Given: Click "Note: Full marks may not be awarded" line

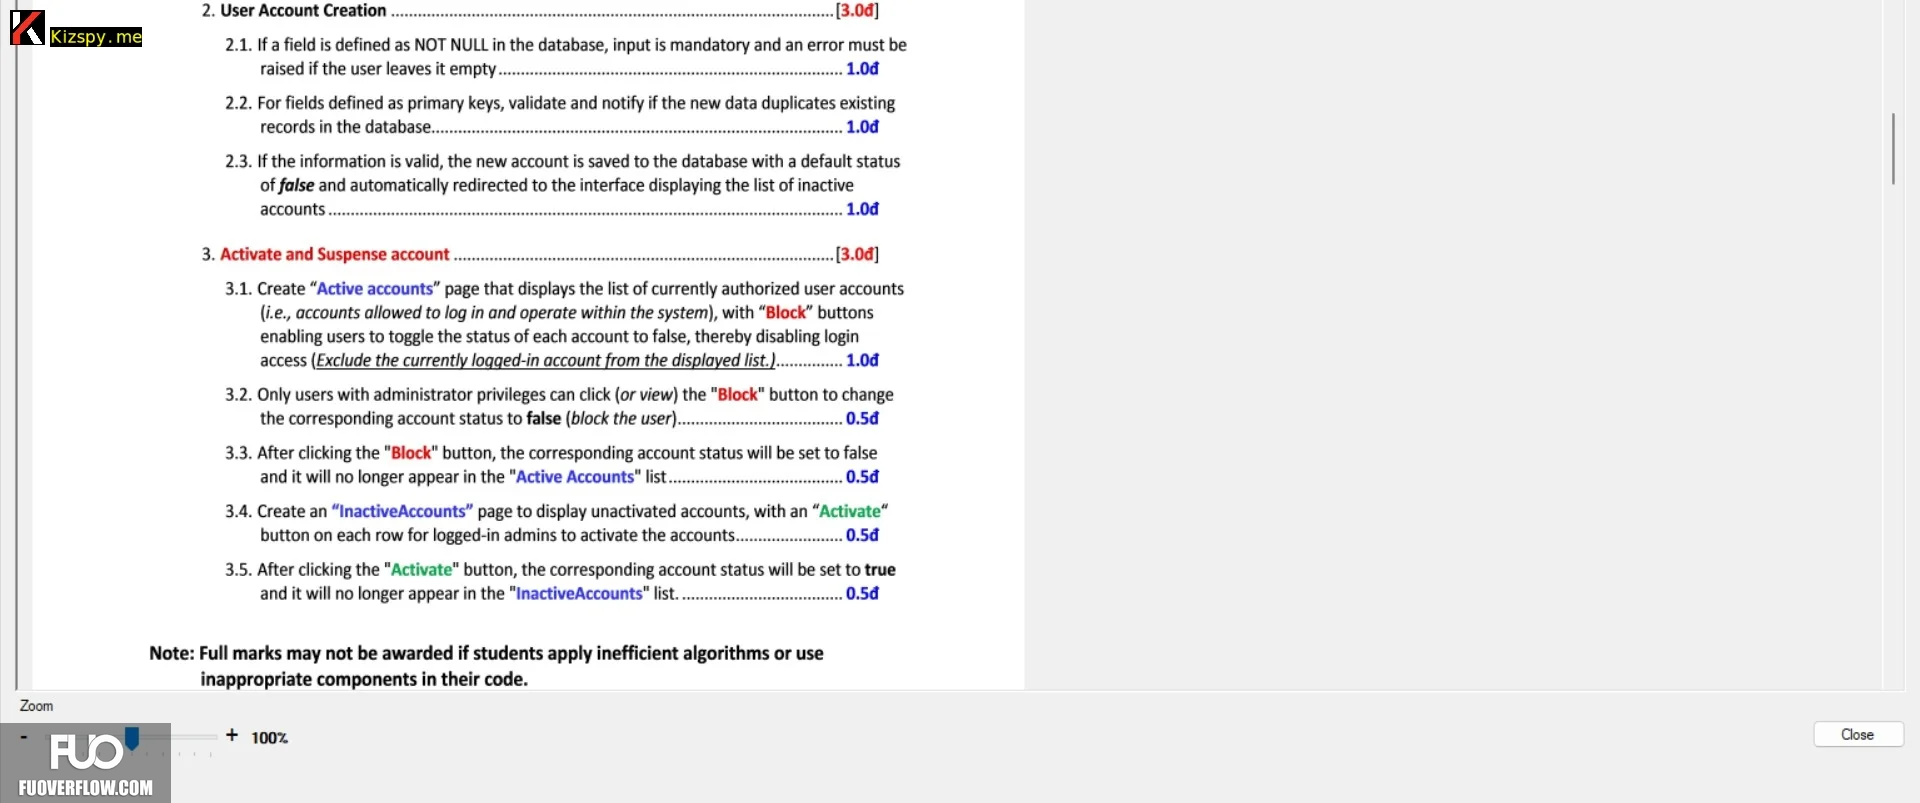Looking at the screenshot, I should [x=486, y=653].
